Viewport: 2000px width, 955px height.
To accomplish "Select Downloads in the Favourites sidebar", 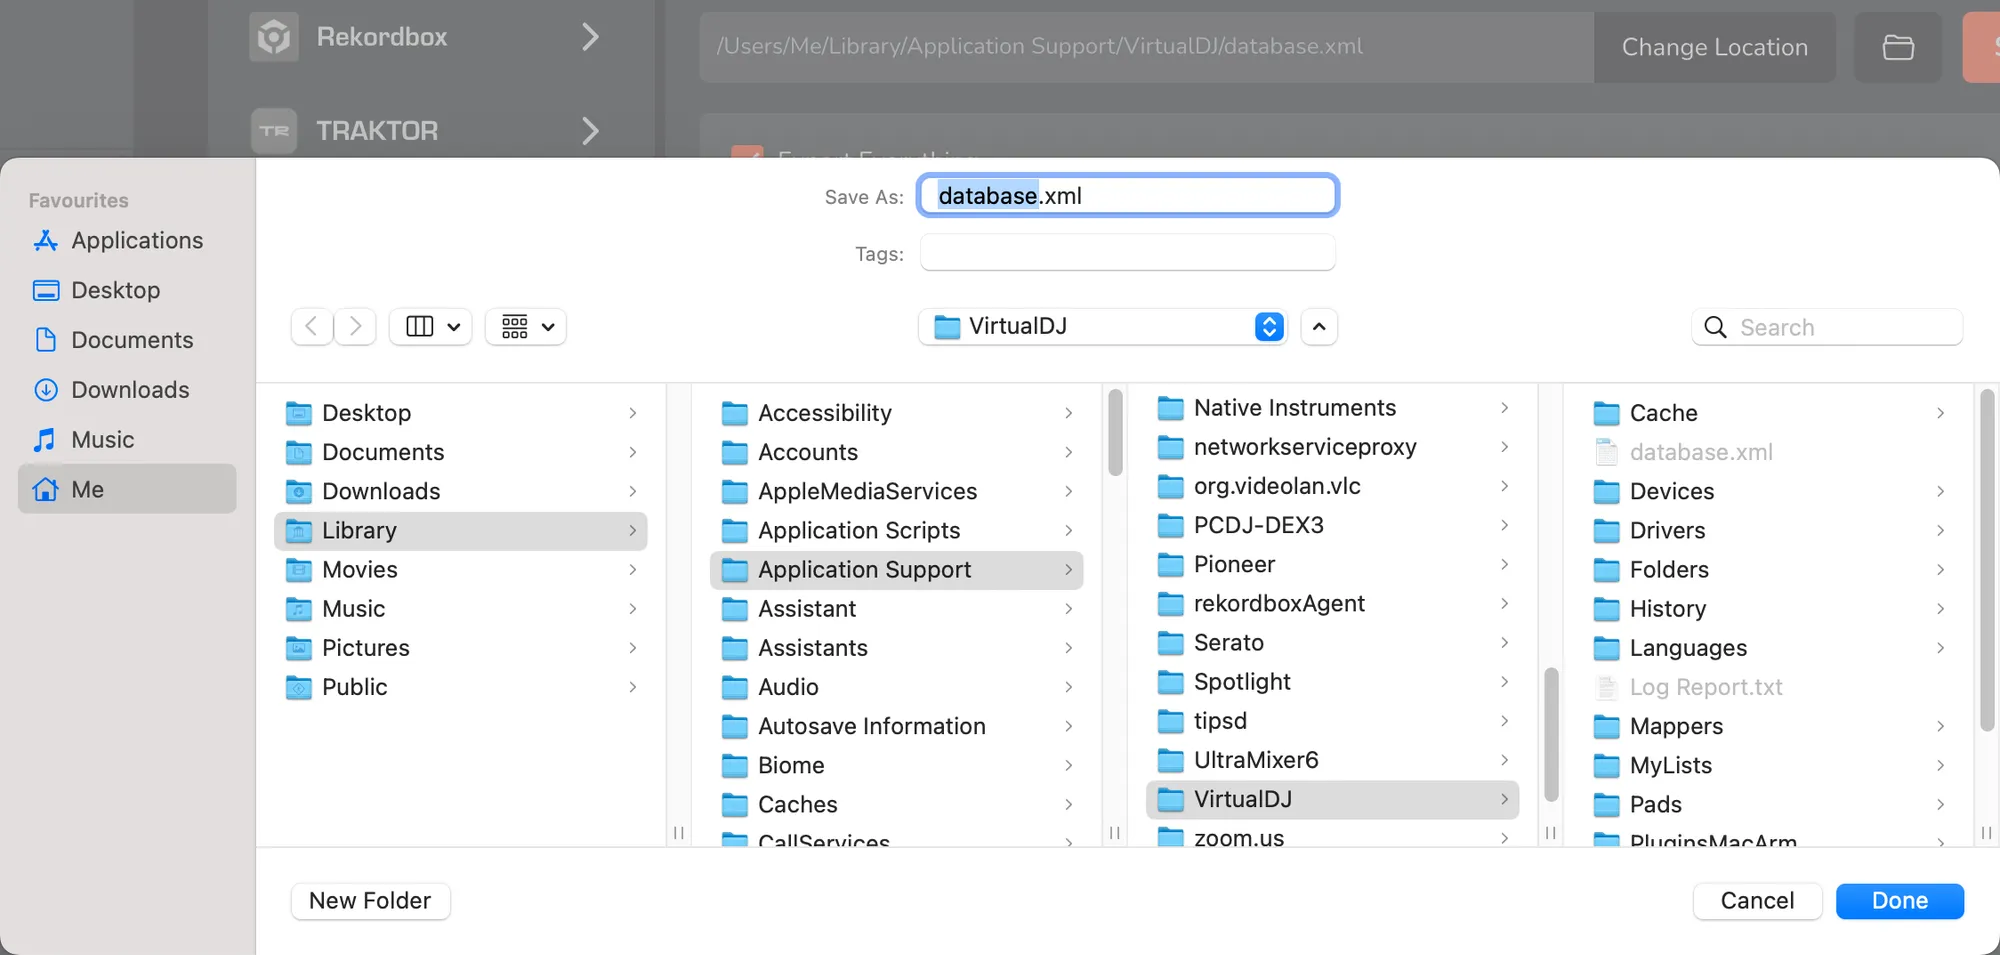I will tap(130, 390).
